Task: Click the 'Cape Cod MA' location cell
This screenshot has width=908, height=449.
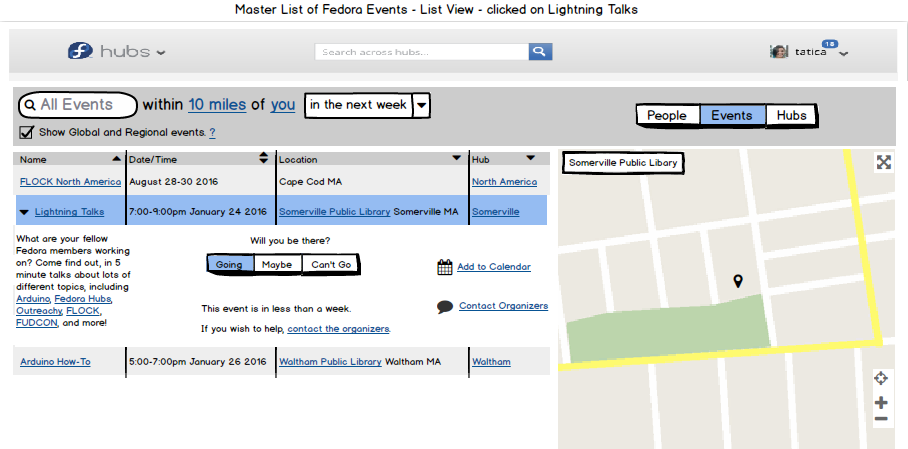Action: 310,181
